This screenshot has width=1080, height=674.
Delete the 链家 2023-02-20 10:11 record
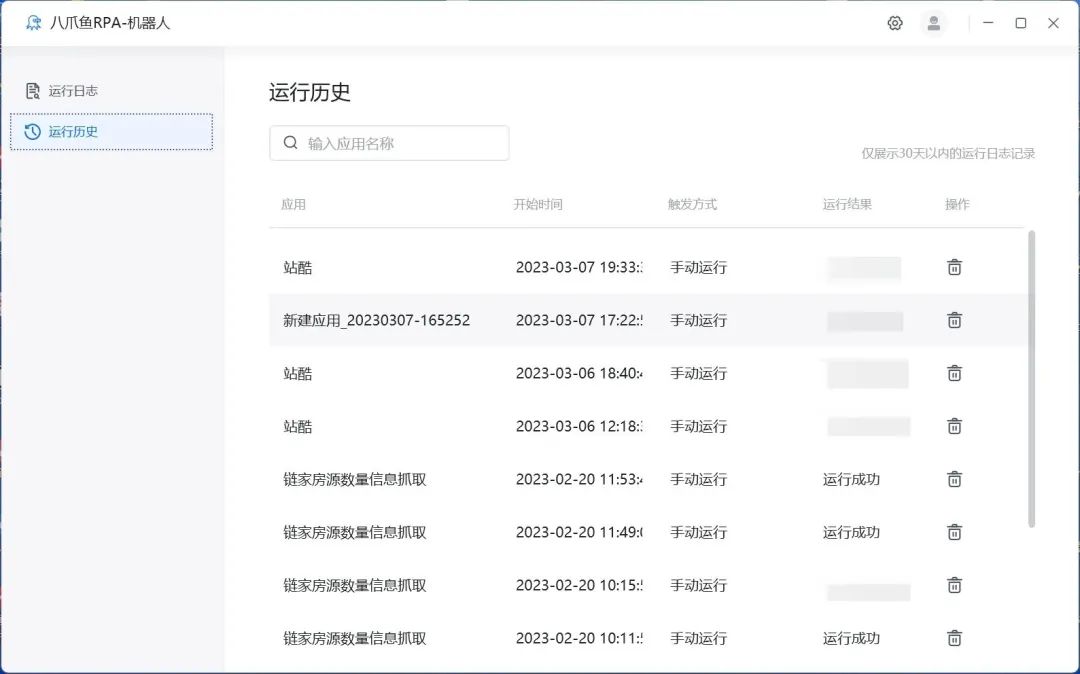coord(954,638)
